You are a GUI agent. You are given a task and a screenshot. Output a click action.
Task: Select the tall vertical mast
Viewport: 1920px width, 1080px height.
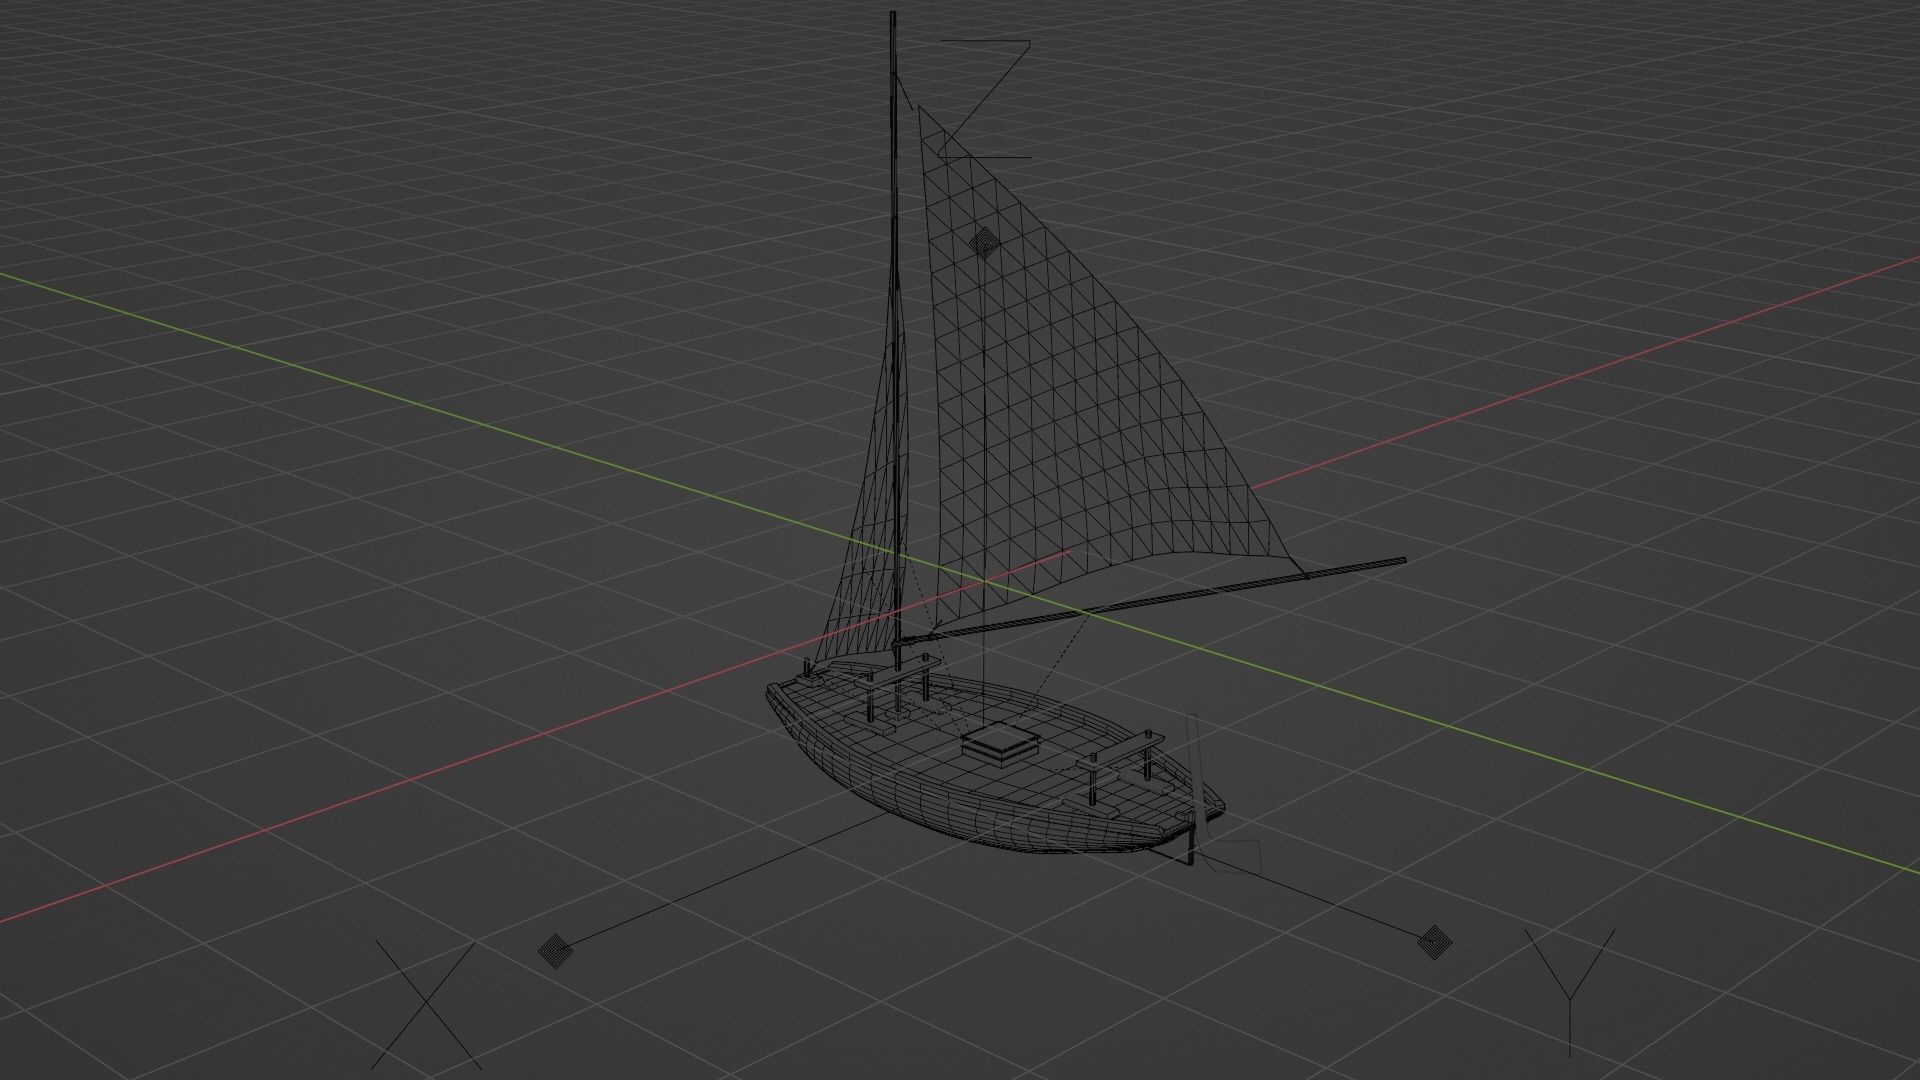coord(895,340)
